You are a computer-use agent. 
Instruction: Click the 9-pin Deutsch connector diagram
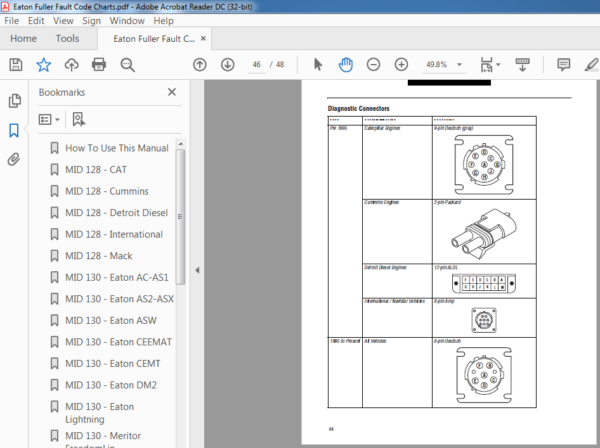[x=484, y=165]
